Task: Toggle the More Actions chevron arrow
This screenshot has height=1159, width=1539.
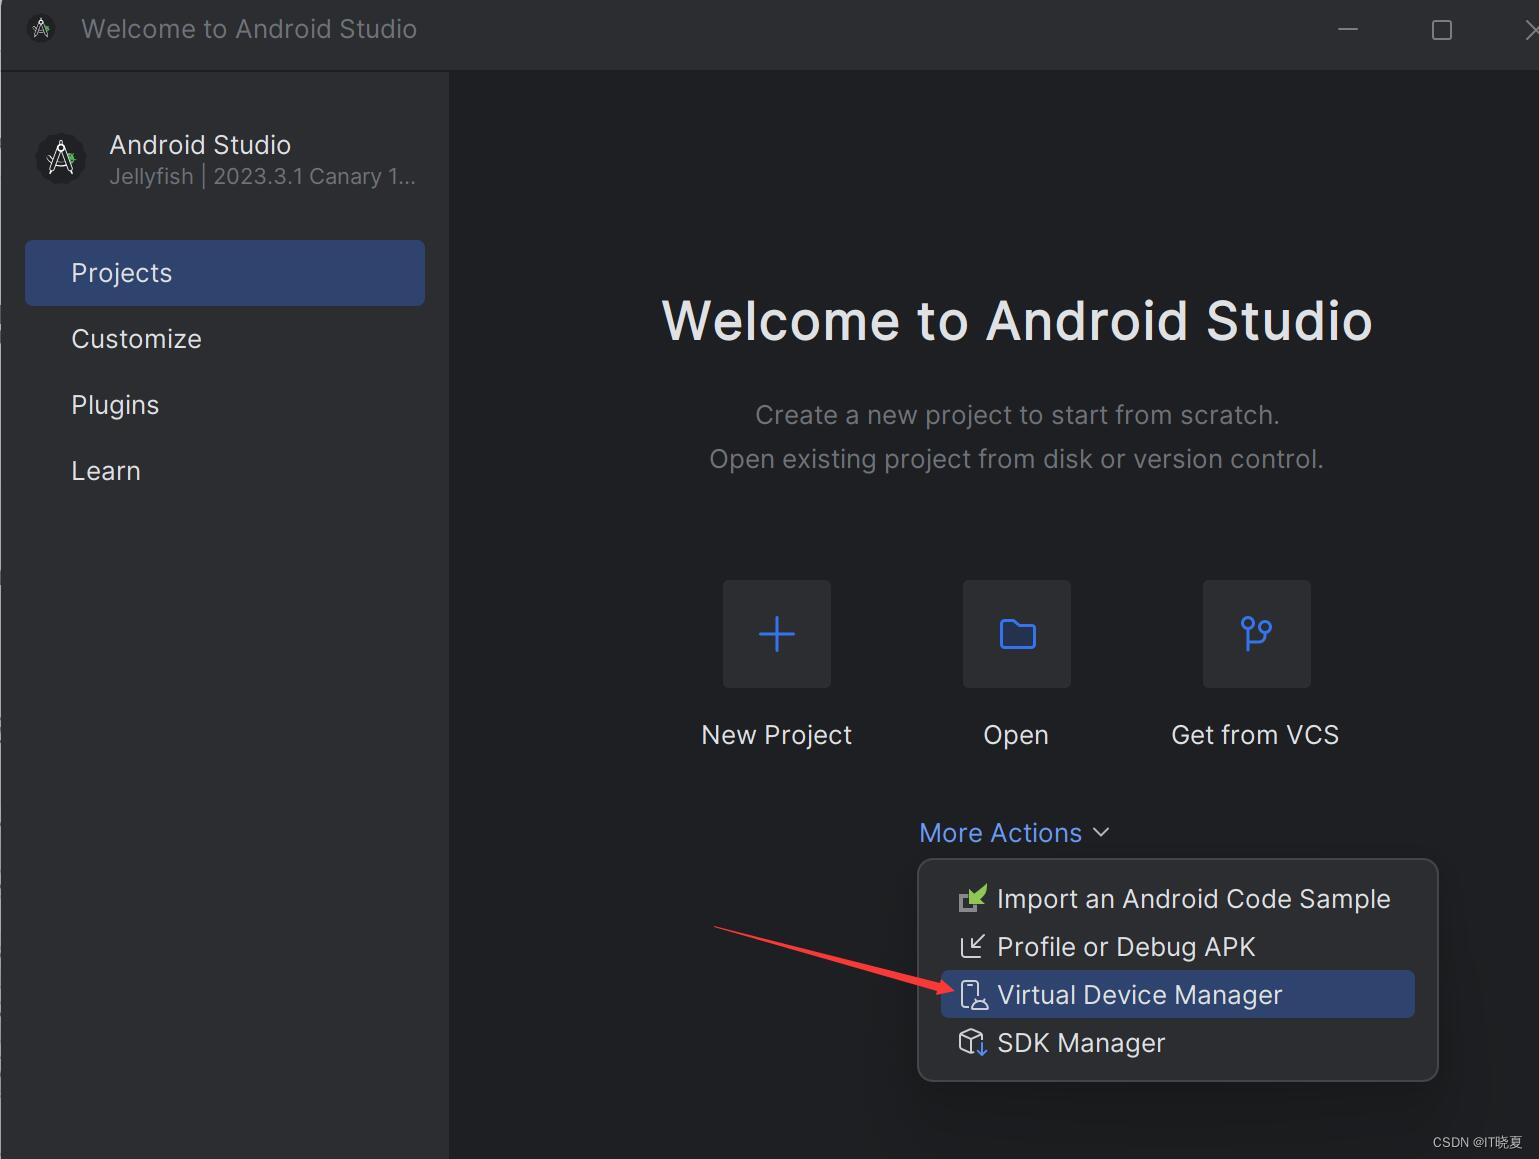Action: [x=1102, y=832]
